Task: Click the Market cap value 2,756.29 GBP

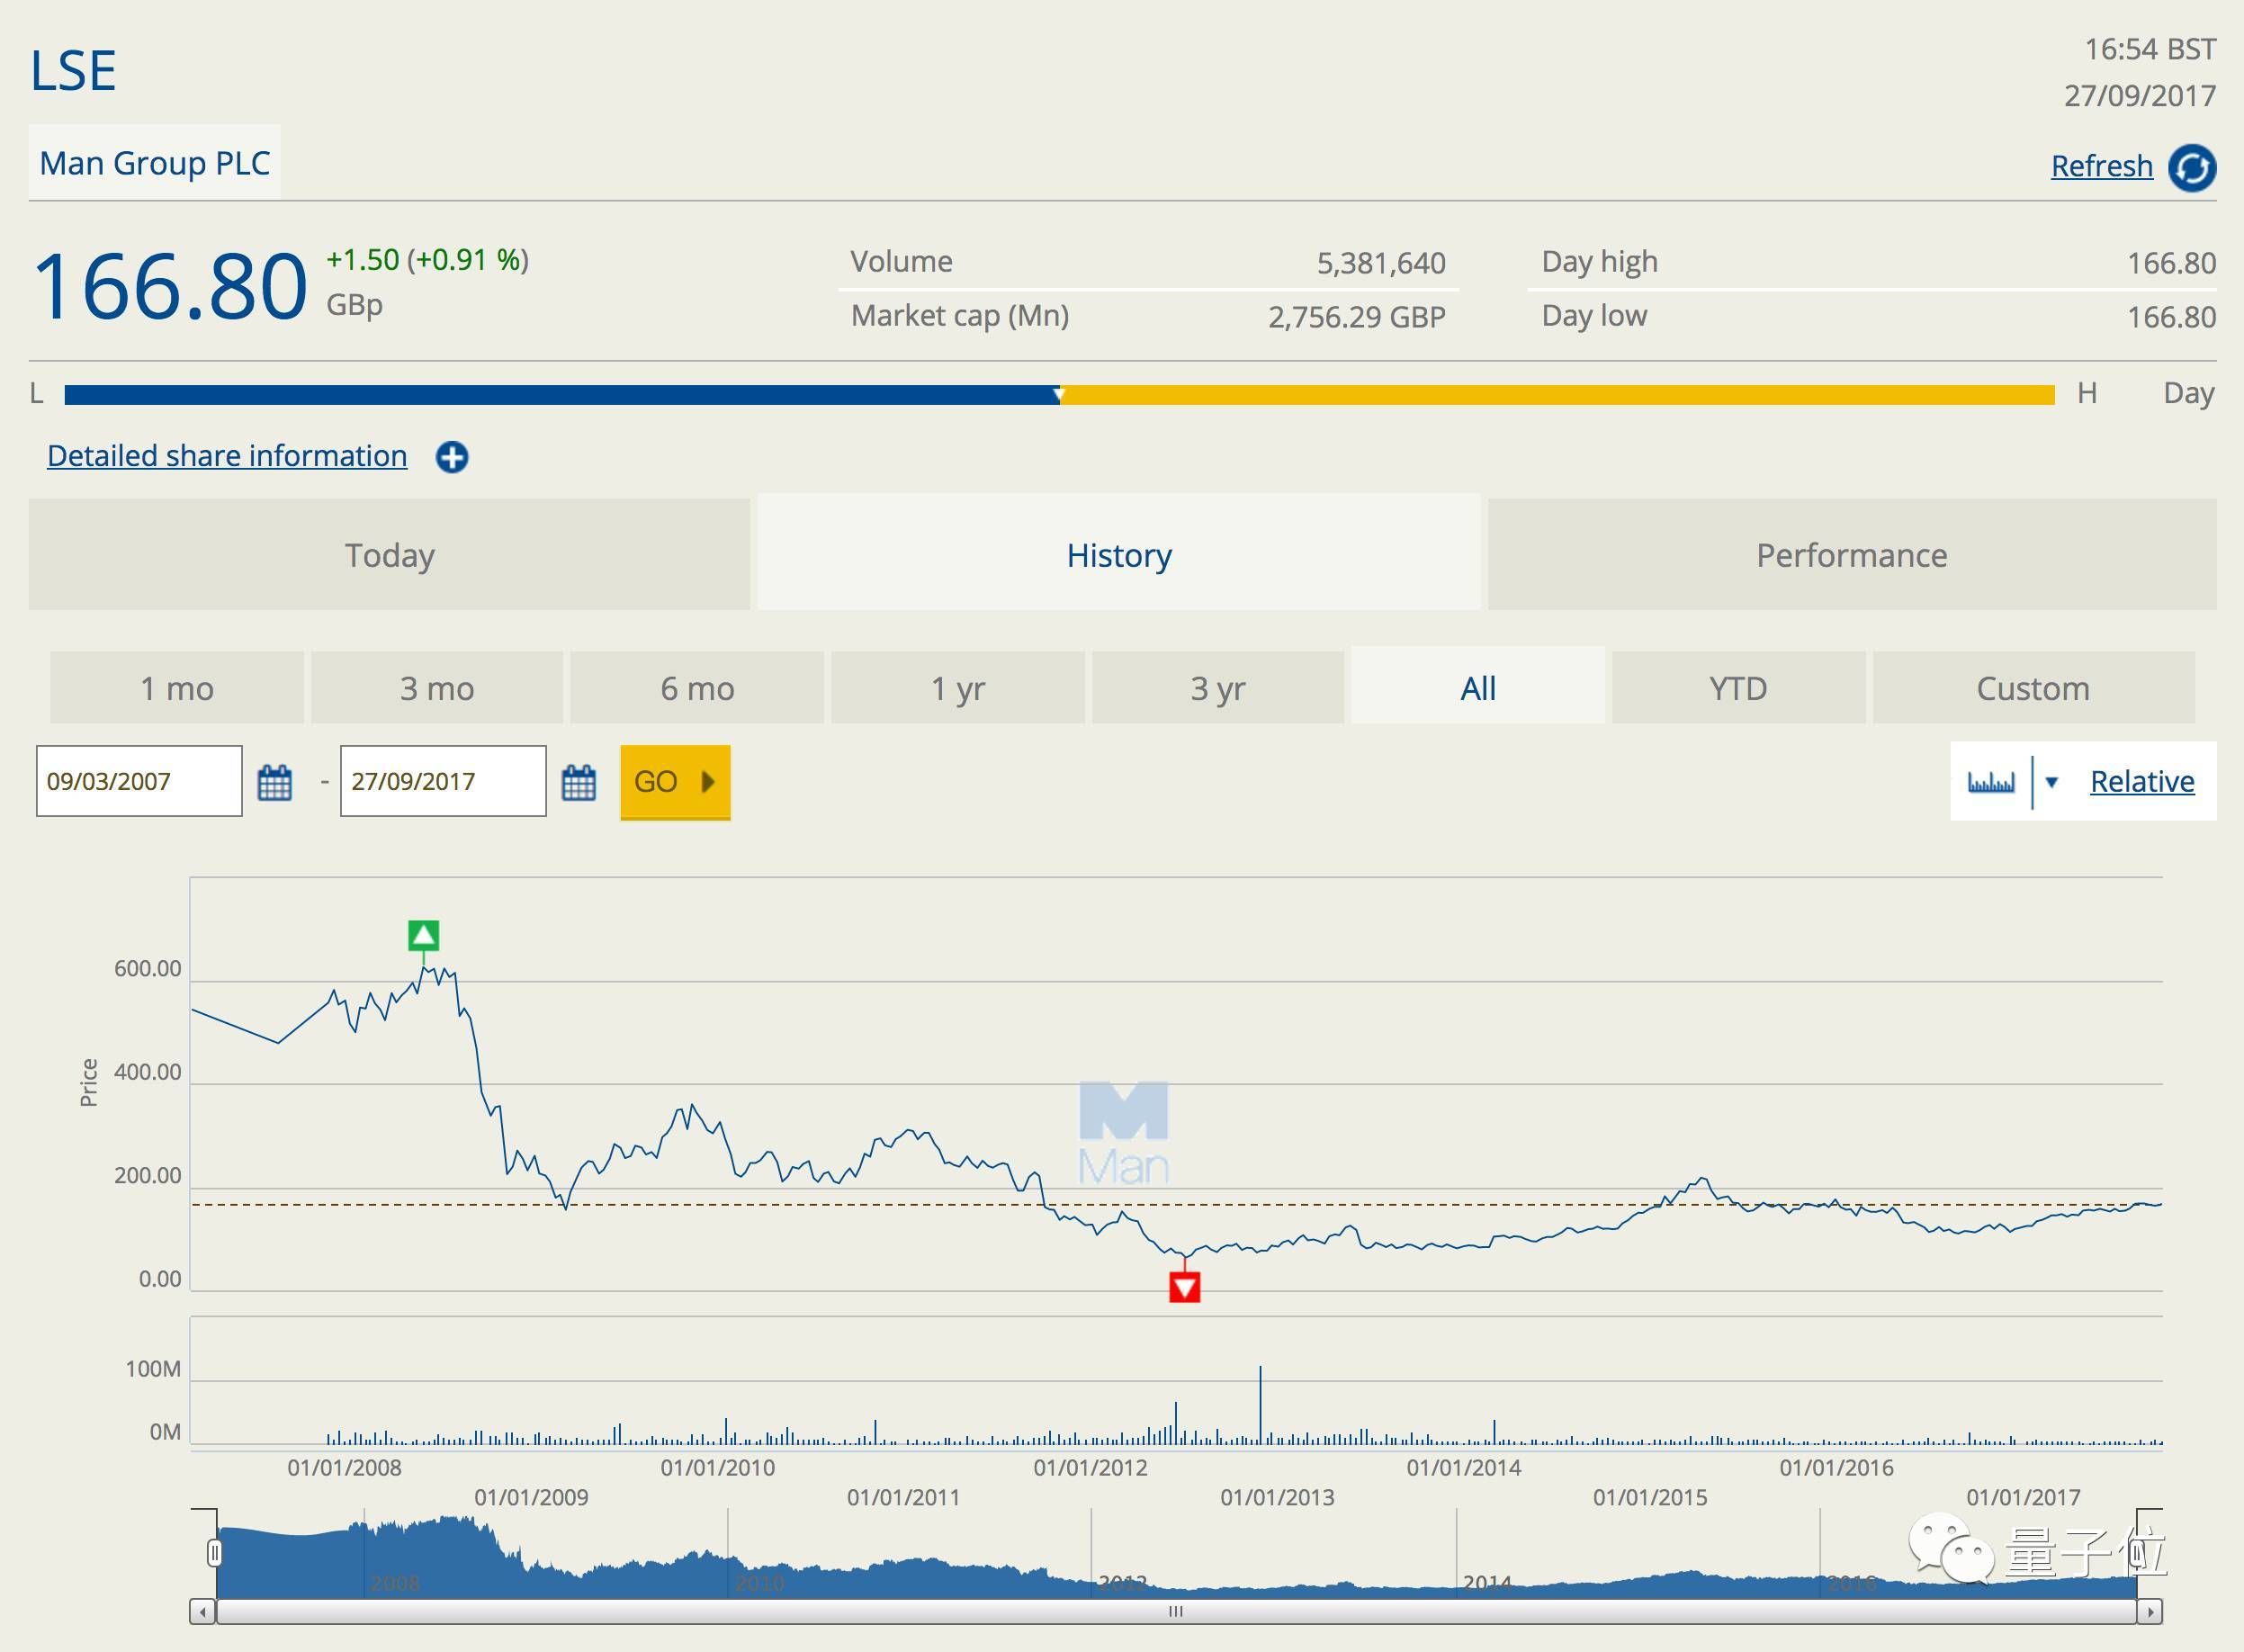Action: [1357, 317]
